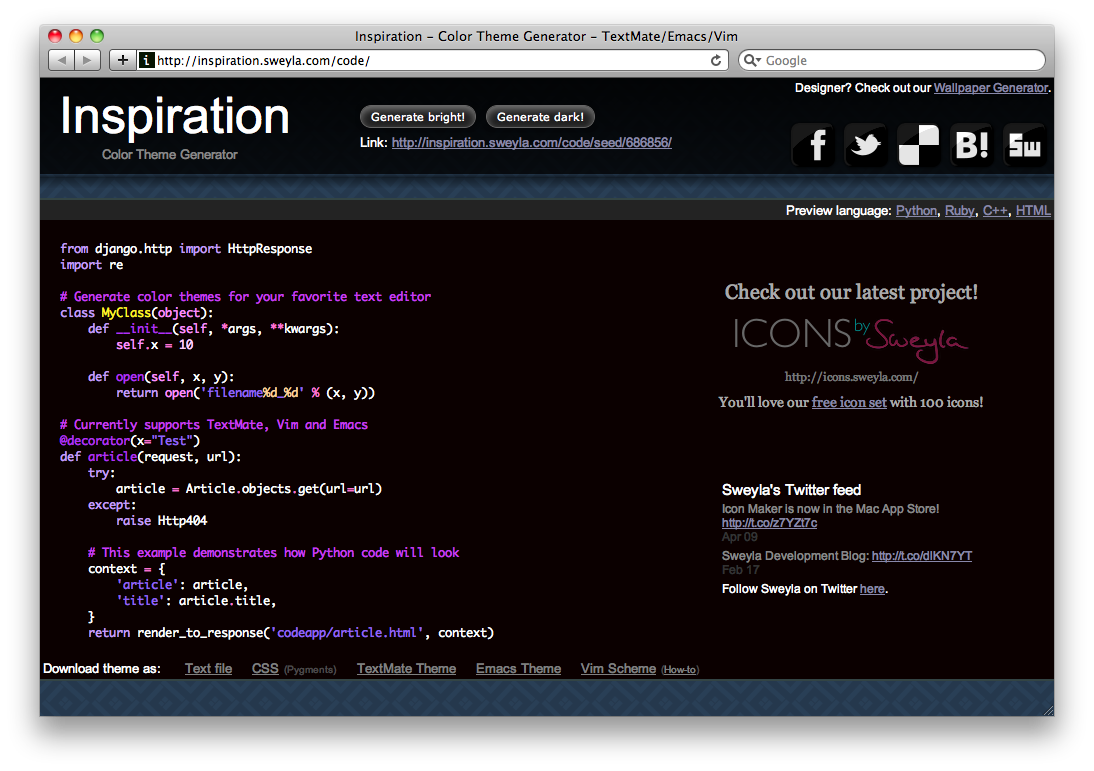Click the code line 'raise Http404'
1094x771 pixels.
161,521
